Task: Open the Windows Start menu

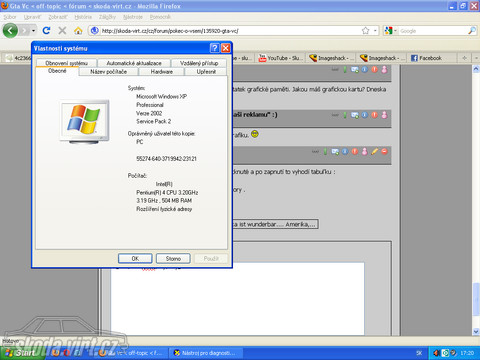Action: (x=22, y=353)
